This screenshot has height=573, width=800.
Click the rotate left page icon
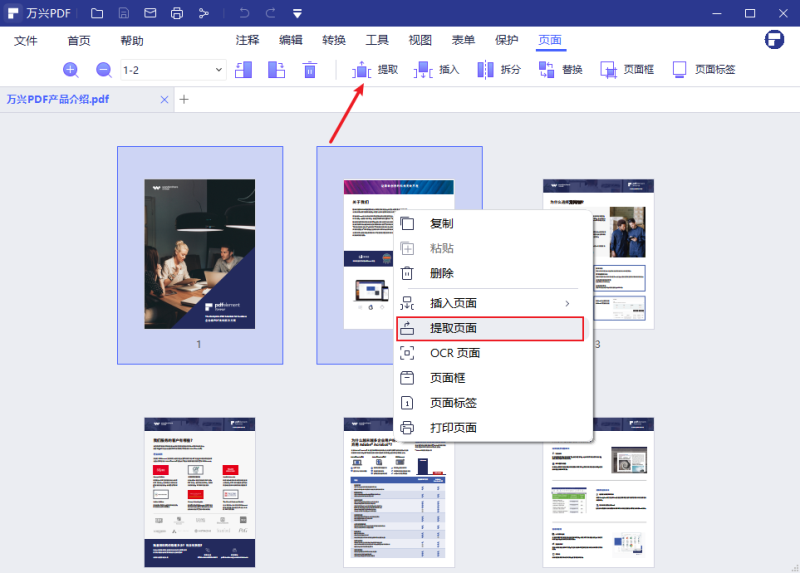243,69
